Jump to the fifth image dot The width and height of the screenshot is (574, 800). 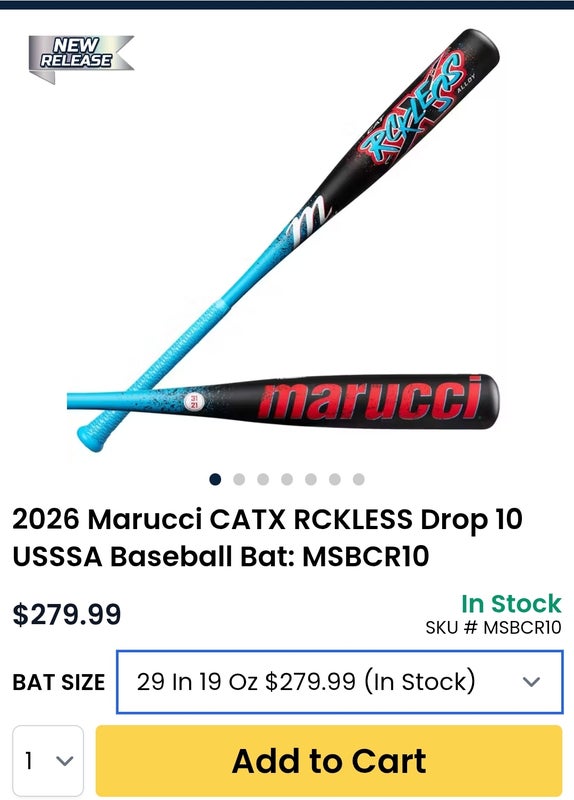[311, 479]
